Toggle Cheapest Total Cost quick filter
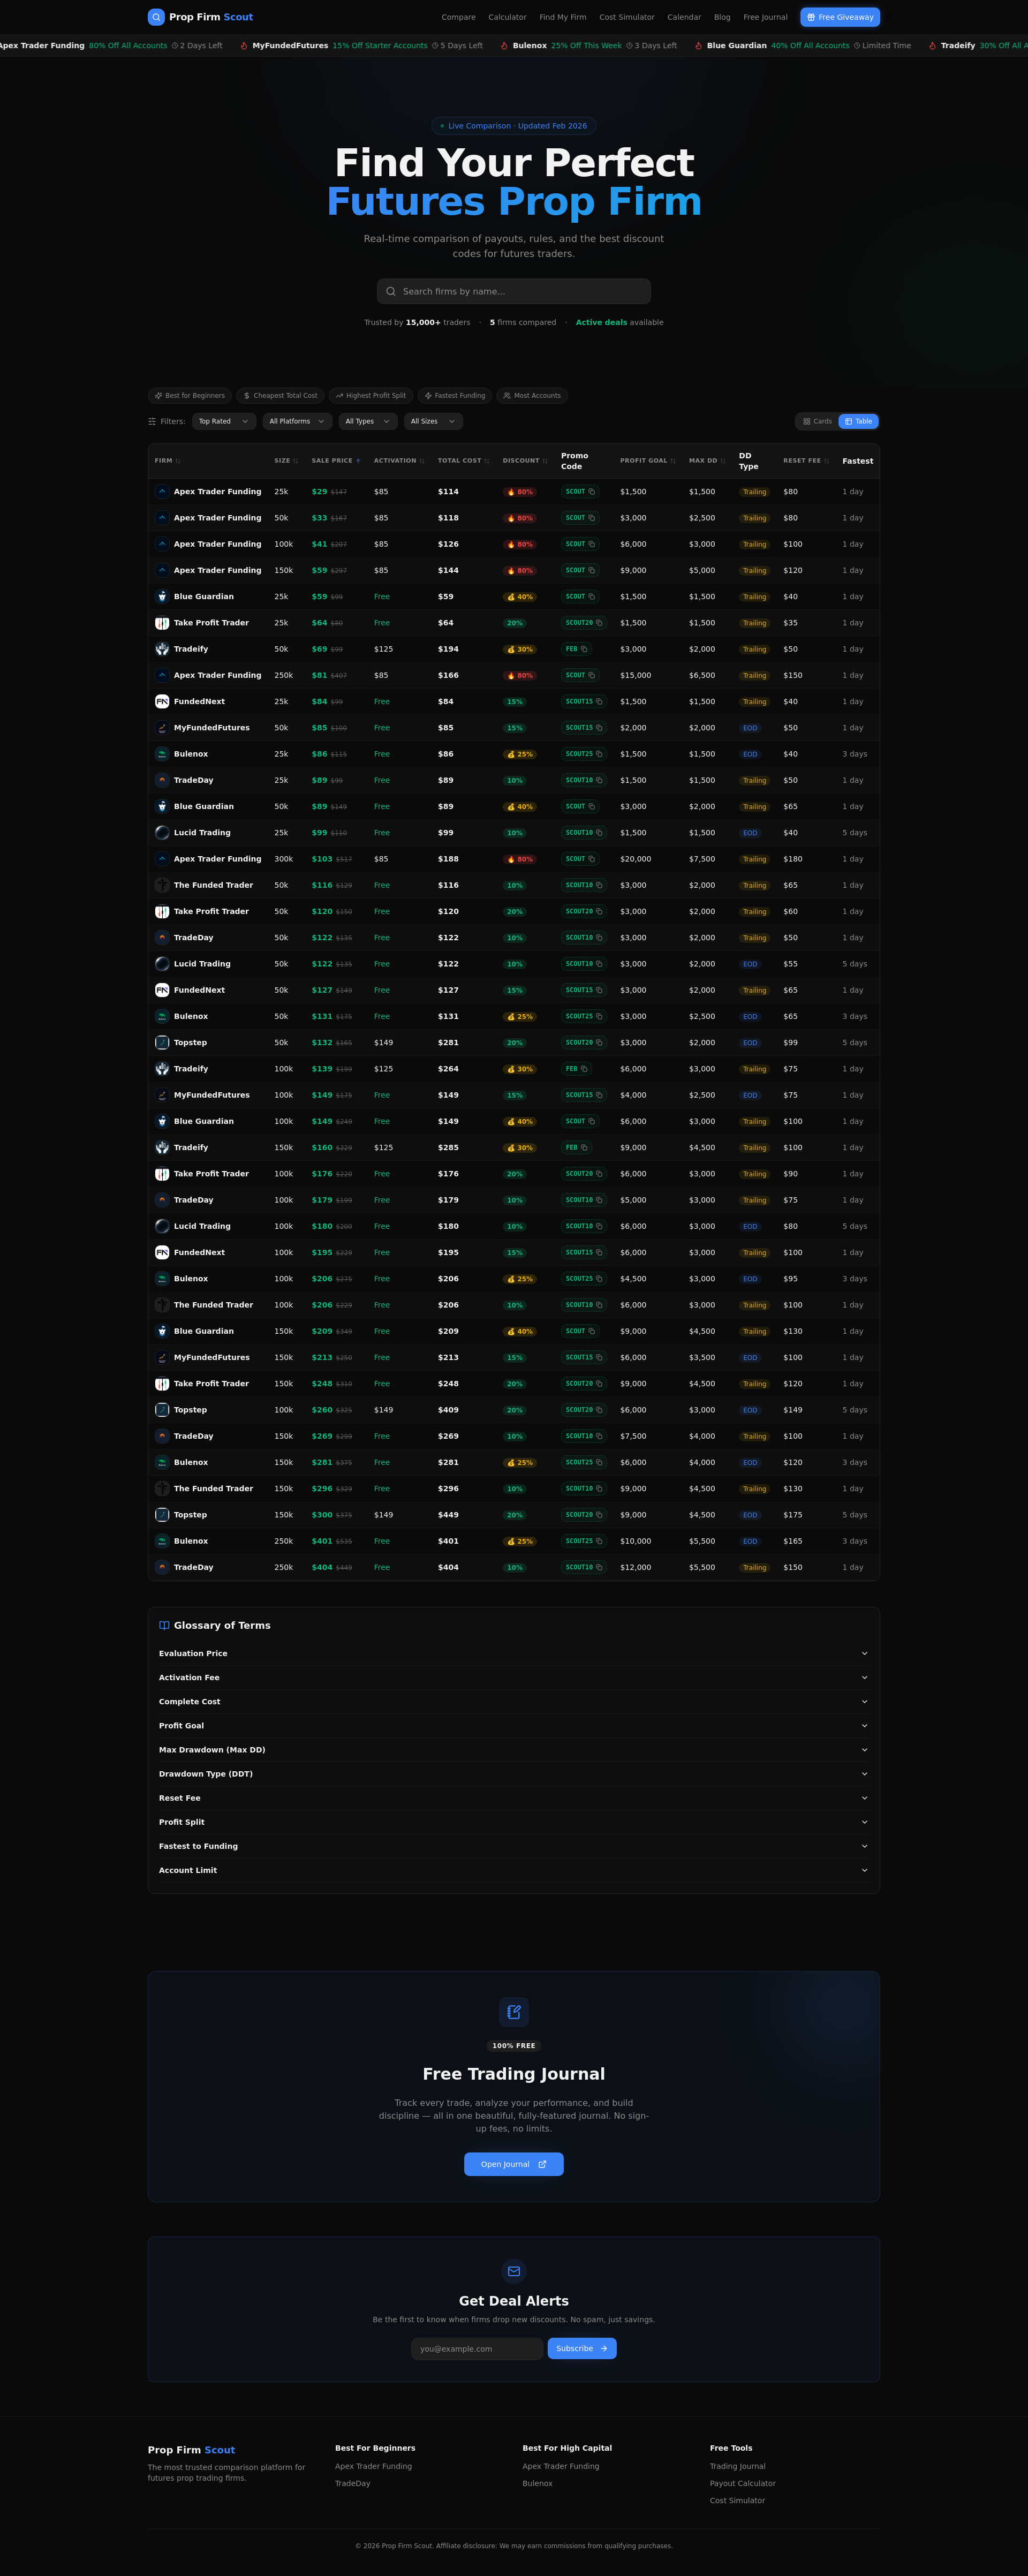 tap(280, 396)
